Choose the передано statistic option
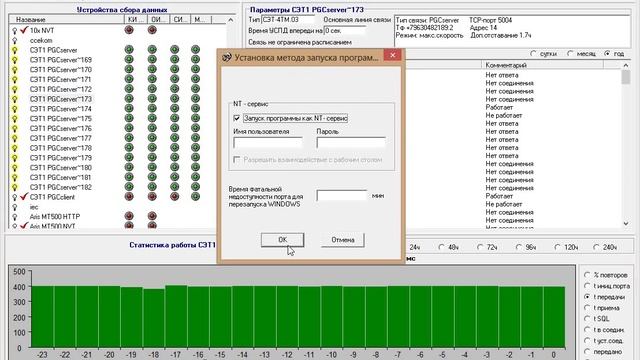 (x=587, y=351)
